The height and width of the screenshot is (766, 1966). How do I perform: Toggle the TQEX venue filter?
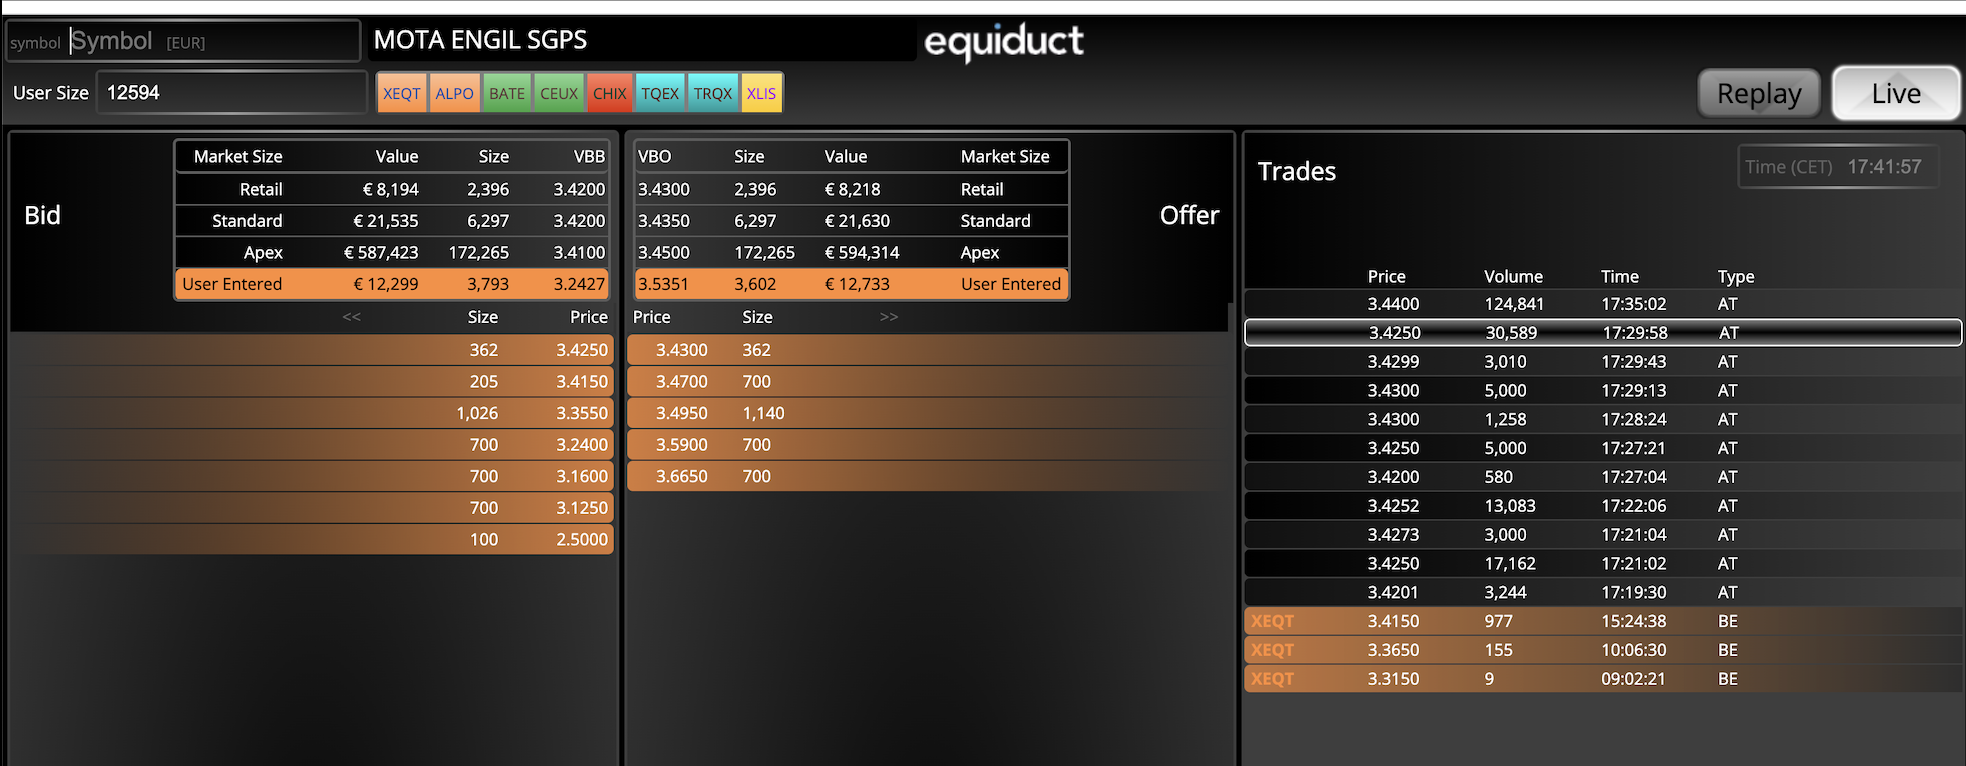(x=660, y=93)
